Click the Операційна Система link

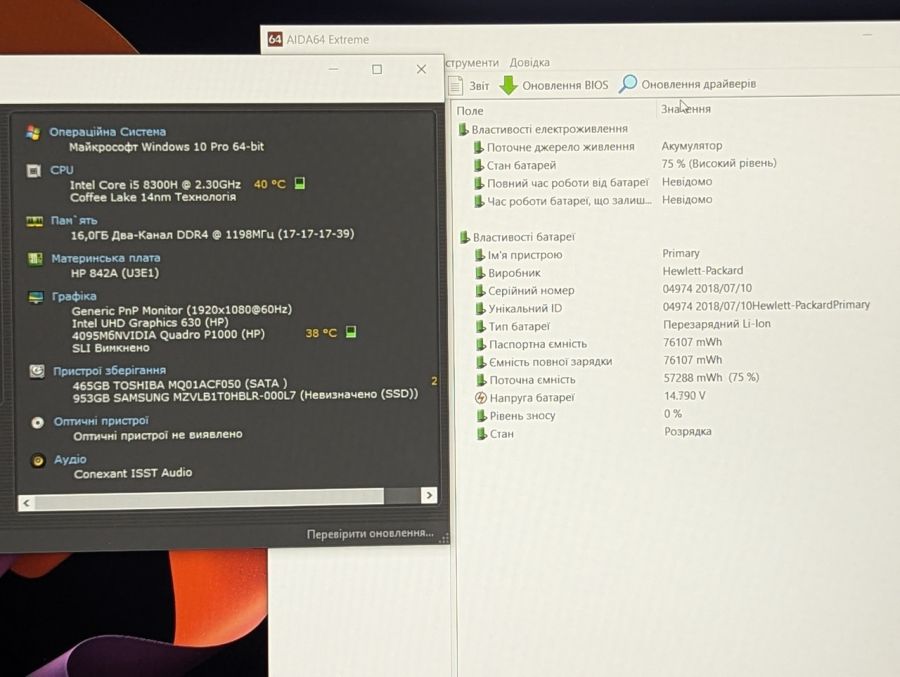point(107,131)
